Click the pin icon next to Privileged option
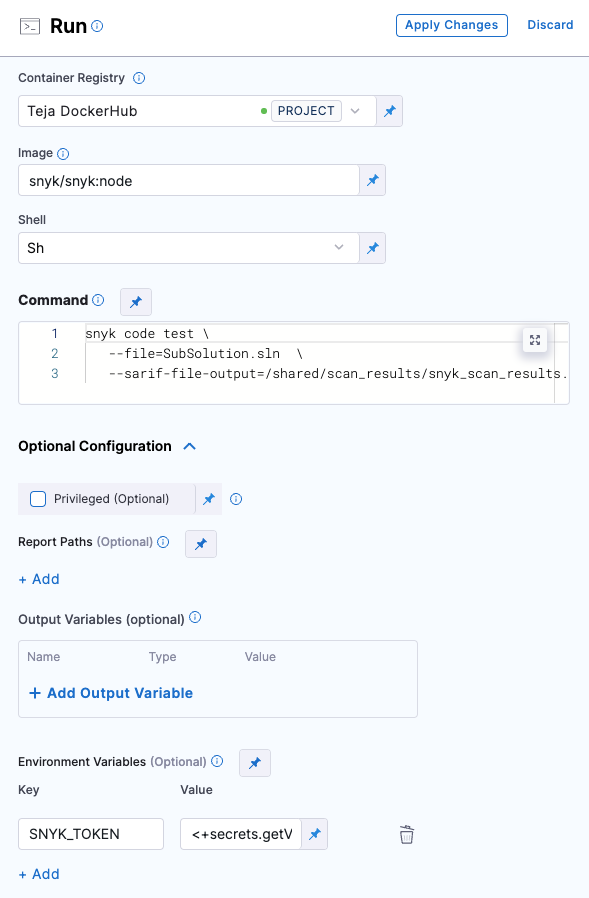 pos(209,499)
